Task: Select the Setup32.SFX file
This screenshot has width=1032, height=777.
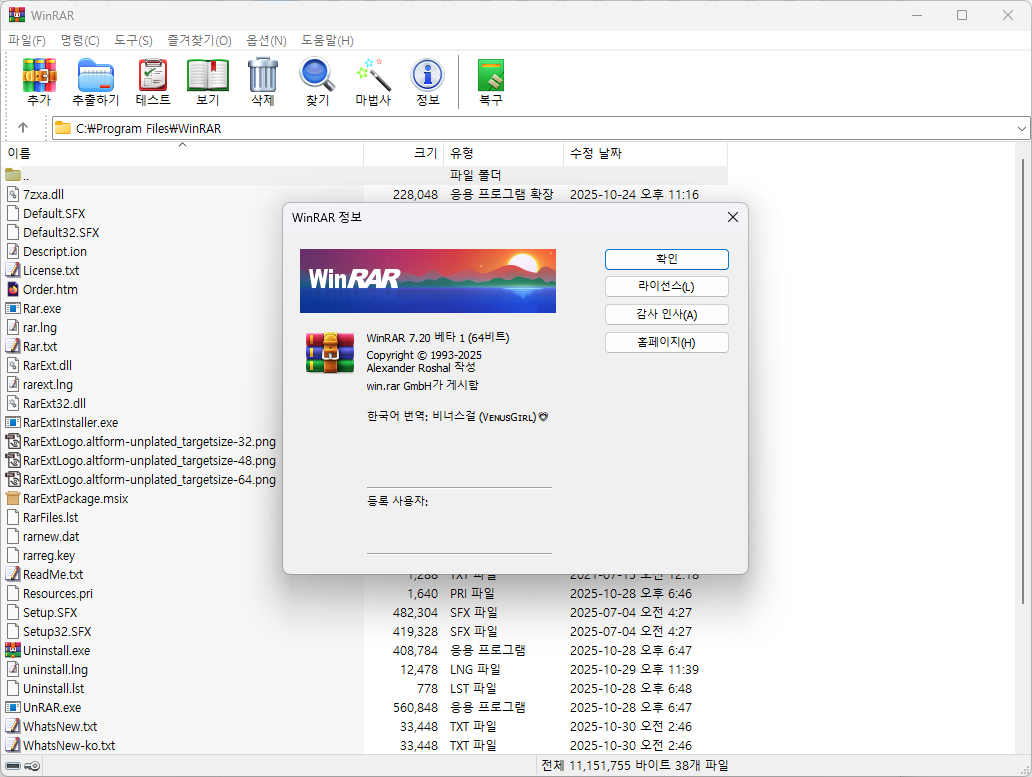Action: pyautogui.click(x=57, y=632)
